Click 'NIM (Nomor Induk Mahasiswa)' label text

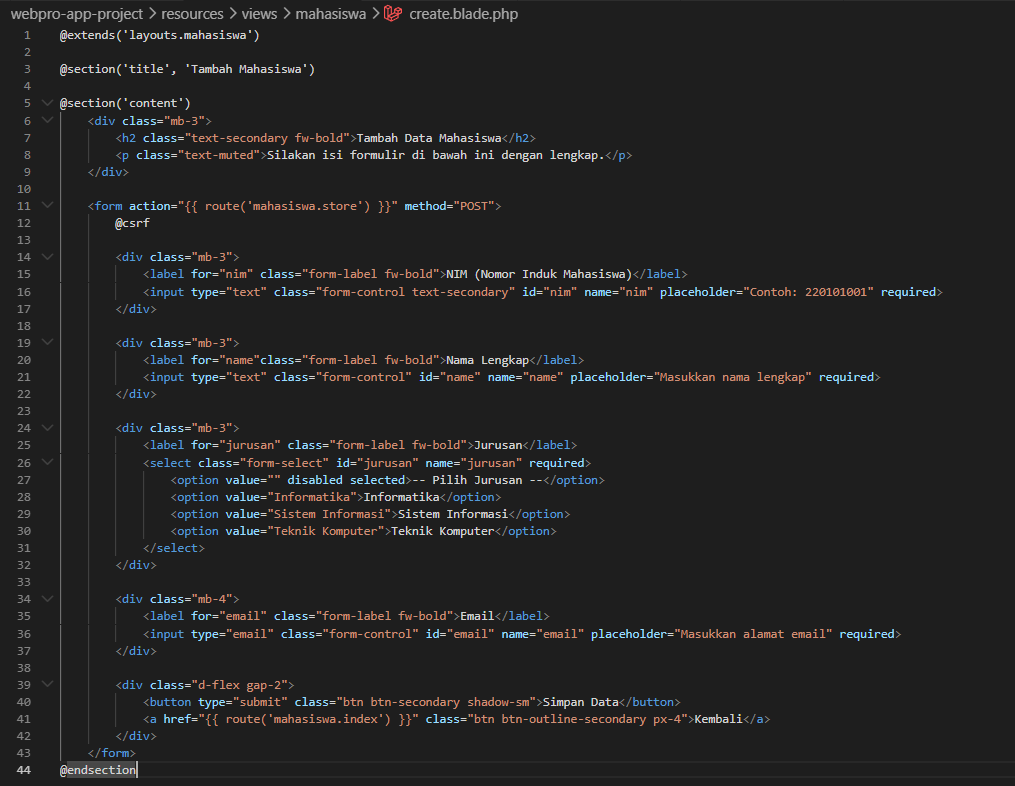pos(540,274)
